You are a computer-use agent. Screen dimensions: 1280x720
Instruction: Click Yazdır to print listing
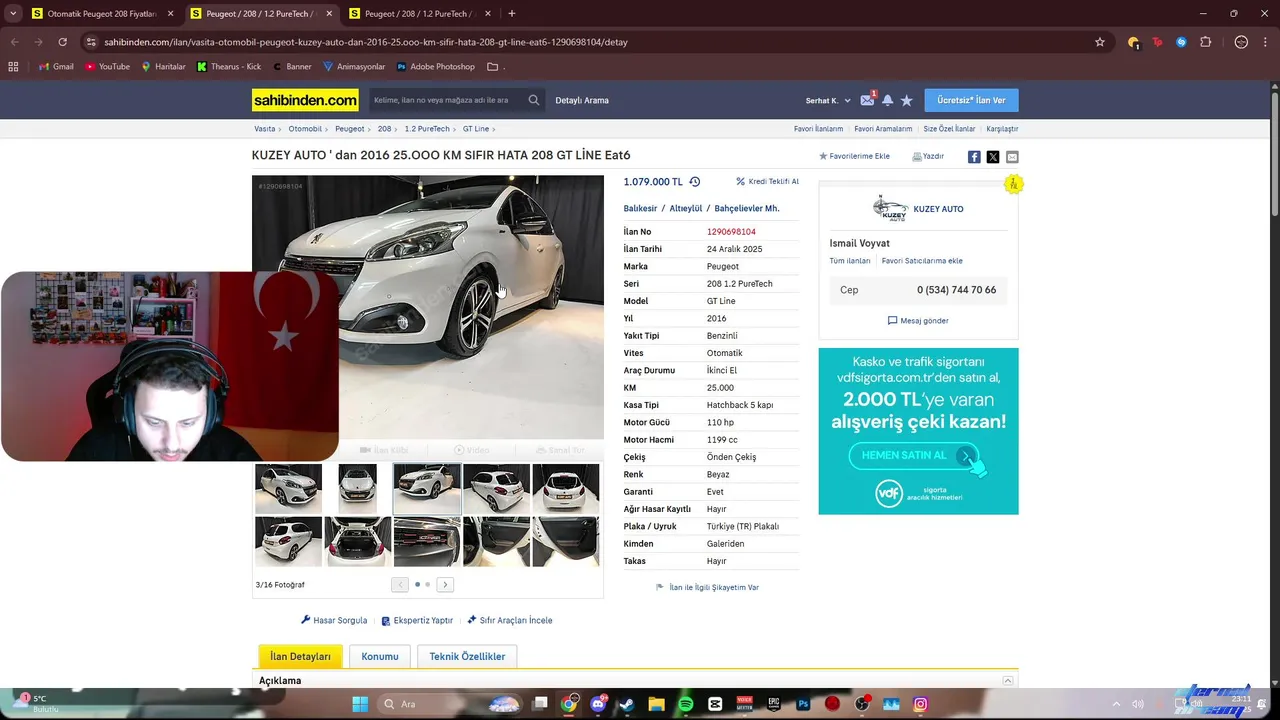pyautogui.click(x=928, y=156)
